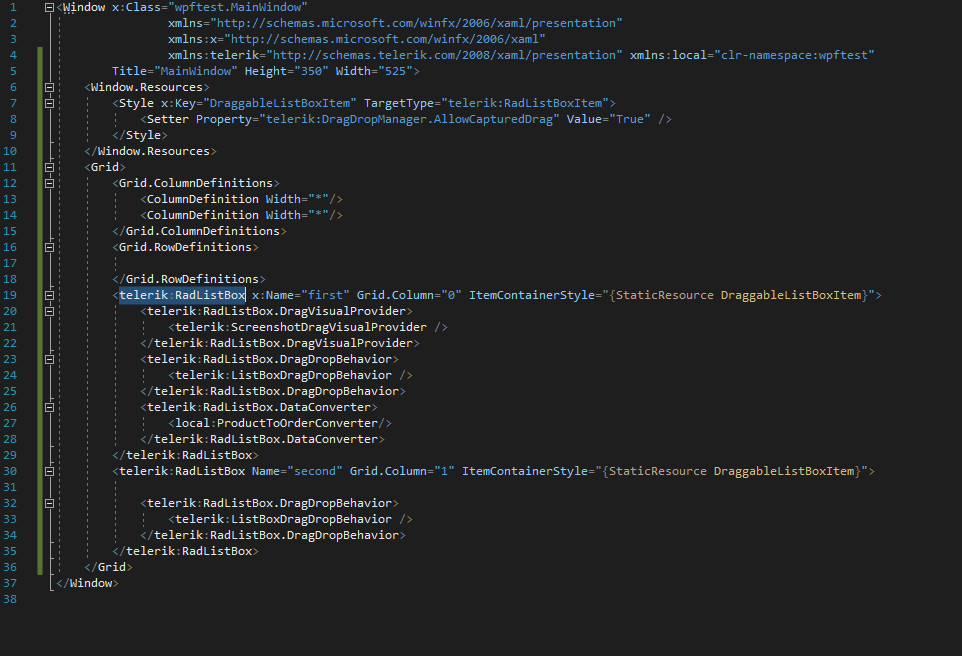This screenshot has width=962, height=656.
Task: Click the "wpftest.MainWindow" class value
Action: click(x=237, y=7)
